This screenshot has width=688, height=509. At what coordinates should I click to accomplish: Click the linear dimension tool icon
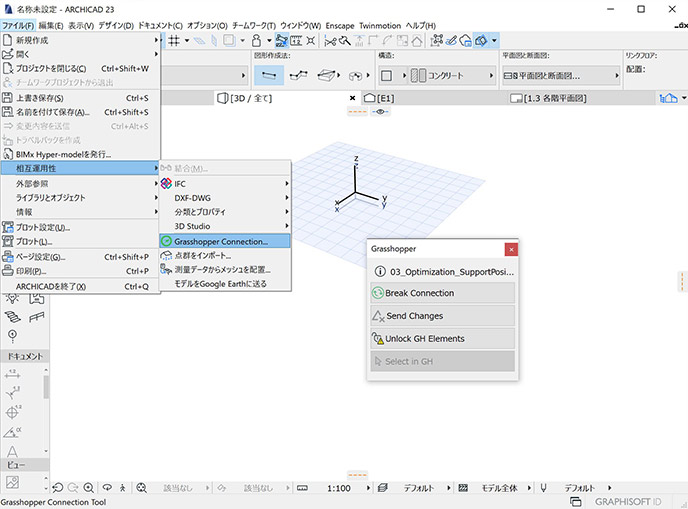click(12, 373)
